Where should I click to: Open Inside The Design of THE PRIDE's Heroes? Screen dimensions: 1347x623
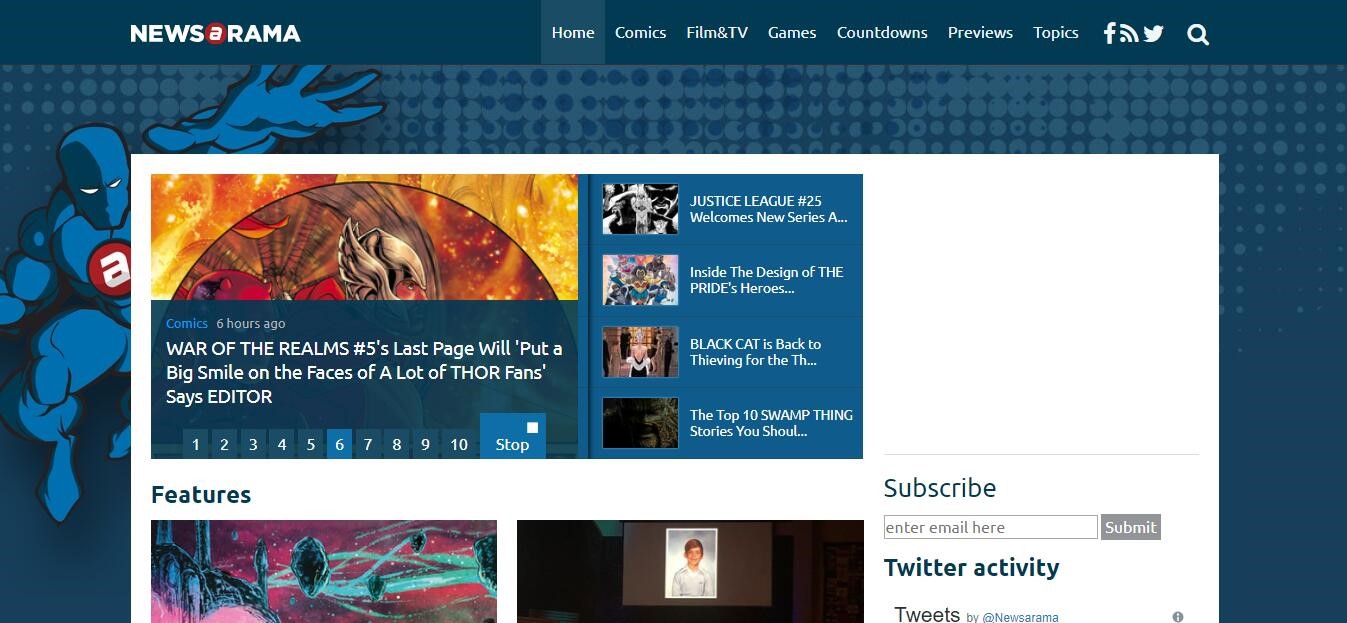click(766, 280)
